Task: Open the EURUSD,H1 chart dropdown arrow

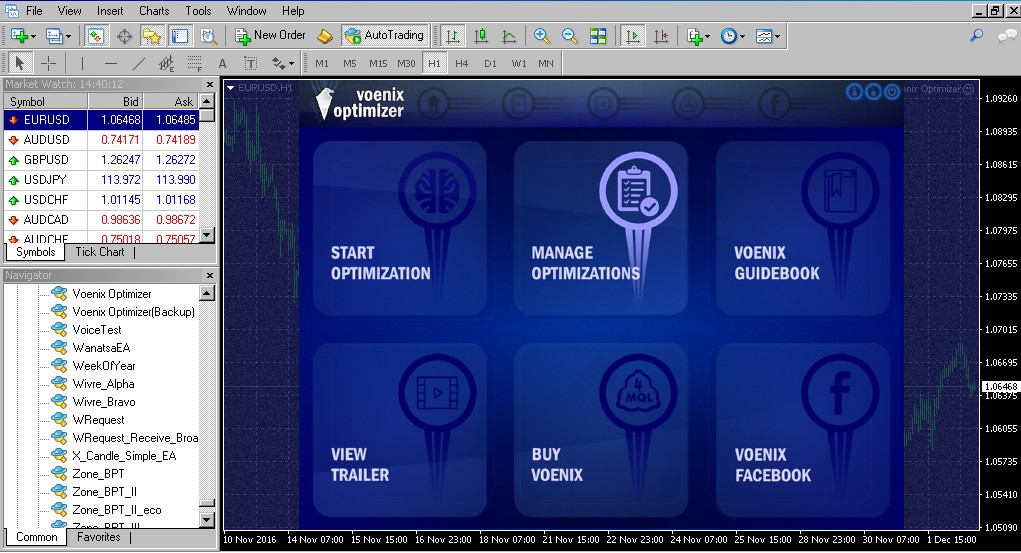Action: [230, 87]
